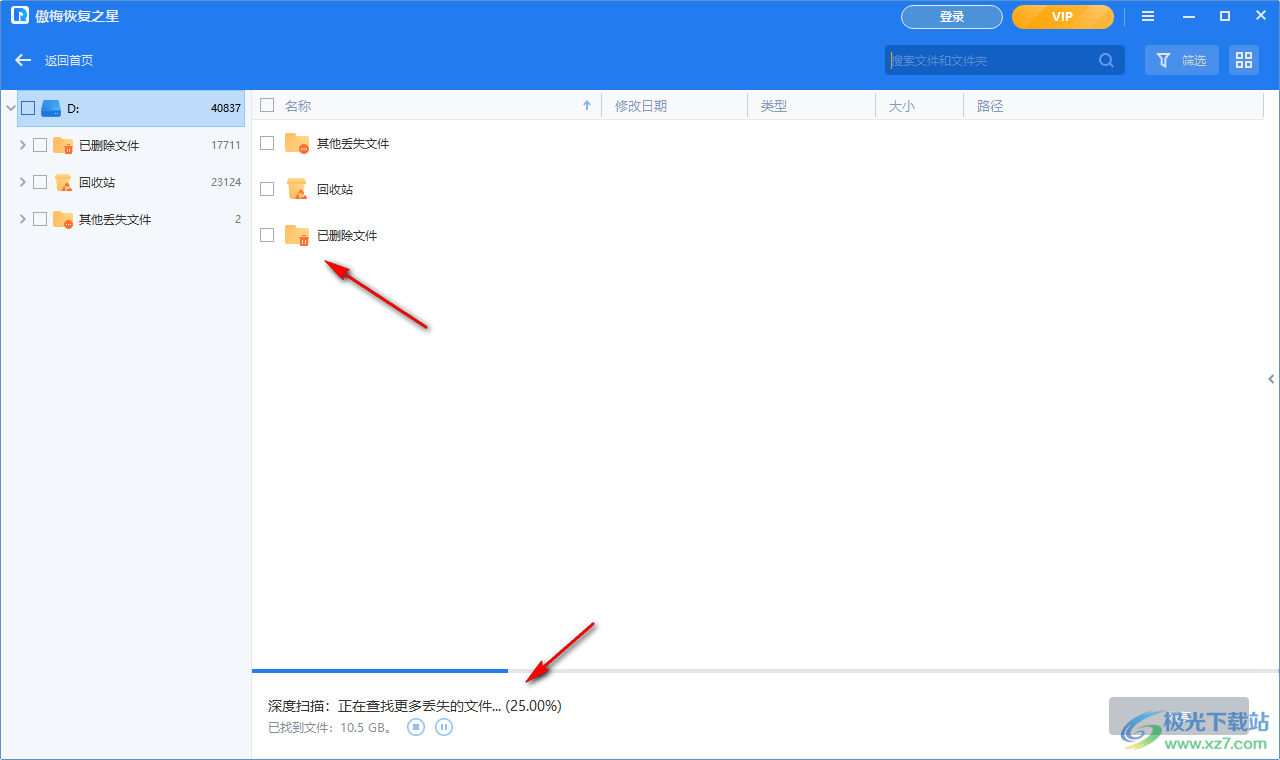The image size is (1280, 760).
Task: Collapse the D: drive tree node
Action: coord(10,108)
